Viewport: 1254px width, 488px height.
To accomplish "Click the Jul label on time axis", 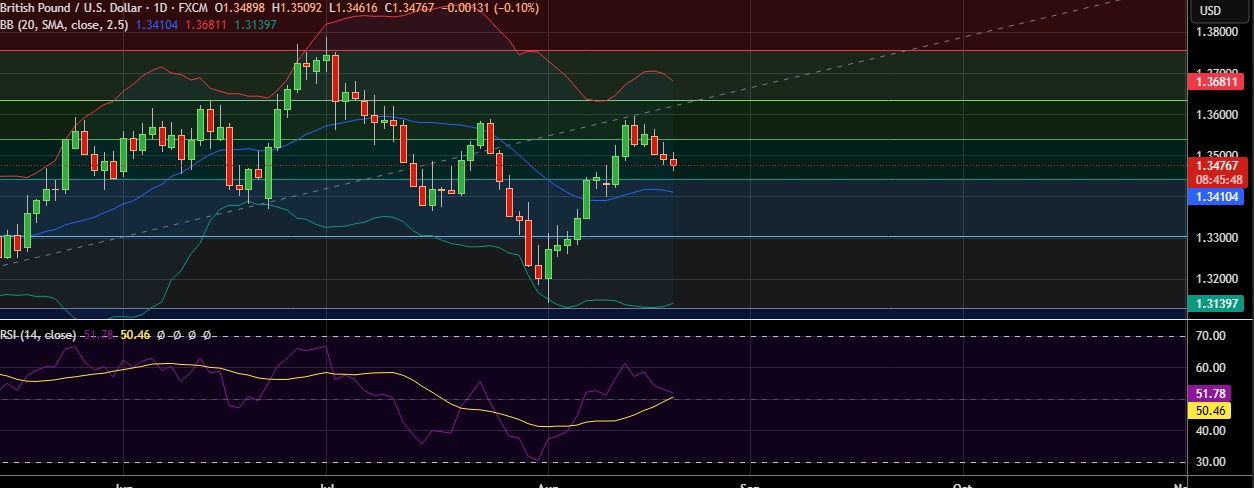I will click(327, 484).
